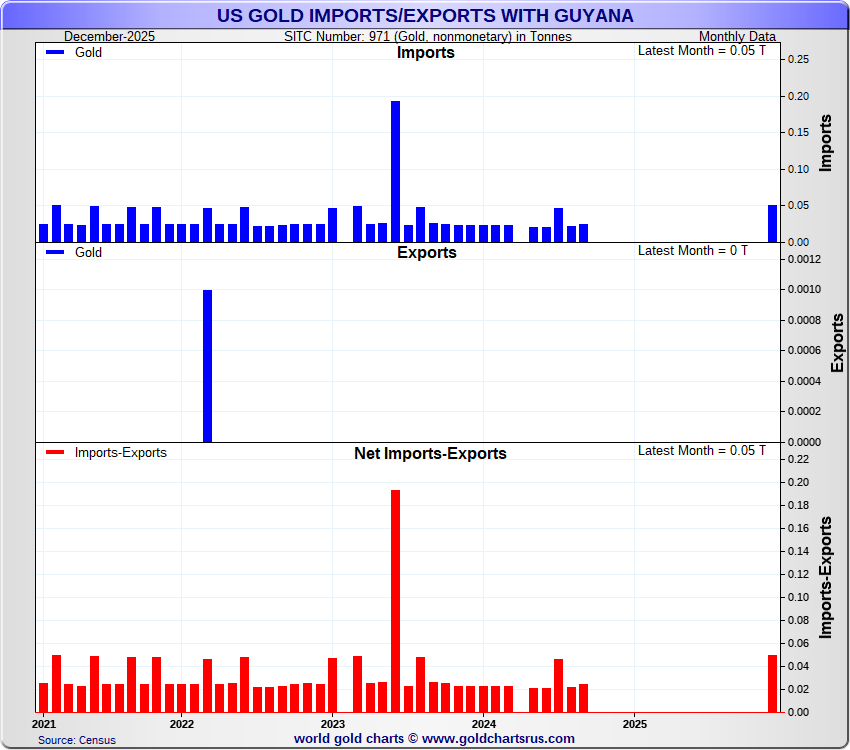Click the 'Exports' panel heading
Image resolution: width=850 pixels, height=750 pixels.
point(427,253)
